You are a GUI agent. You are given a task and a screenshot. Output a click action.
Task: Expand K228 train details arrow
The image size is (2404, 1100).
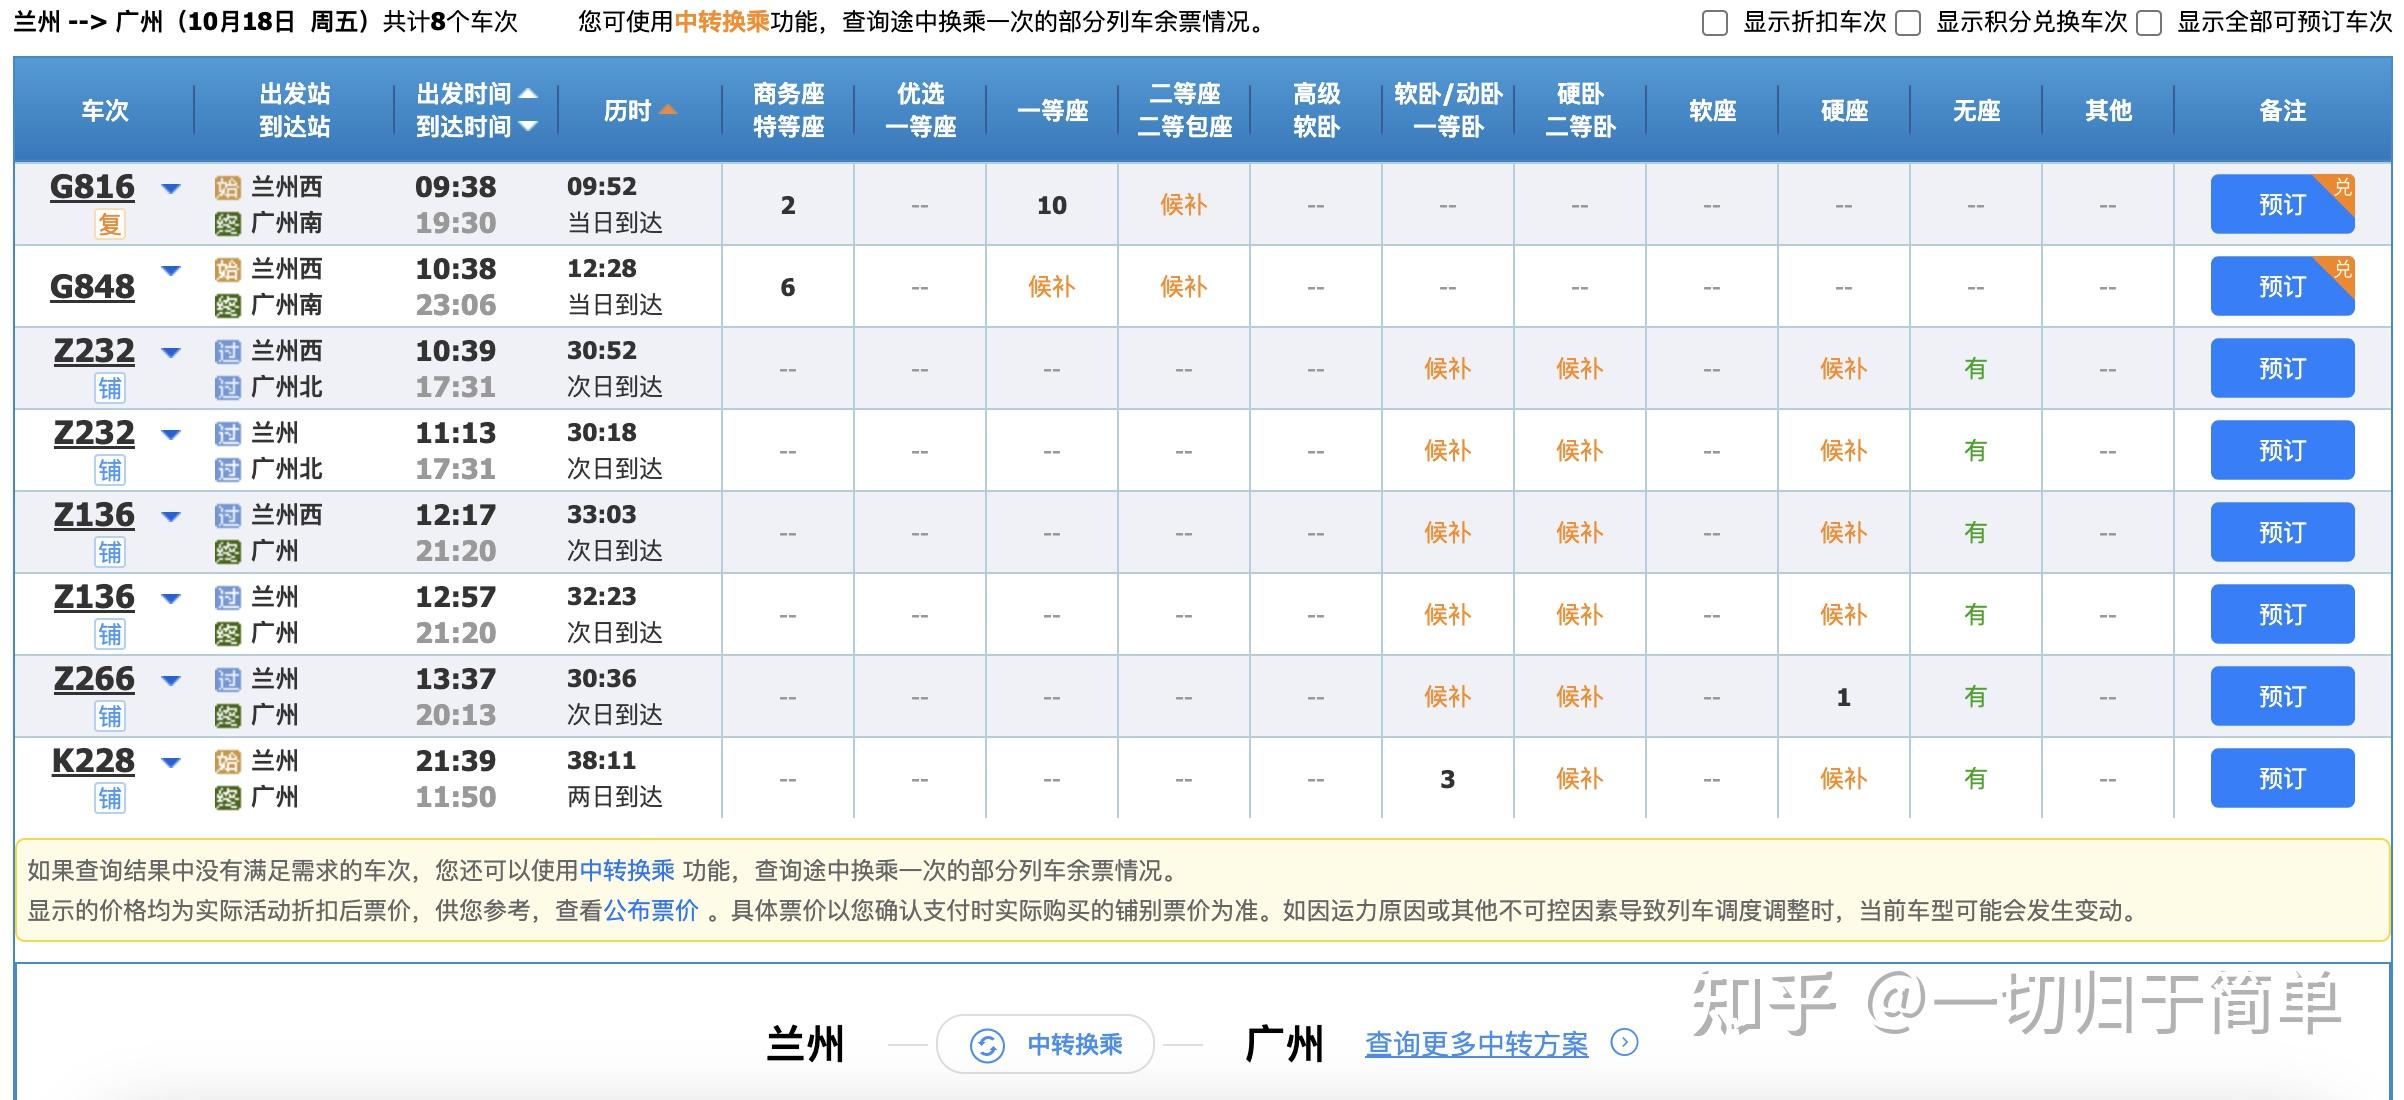pyautogui.click(x=171, y=762)
